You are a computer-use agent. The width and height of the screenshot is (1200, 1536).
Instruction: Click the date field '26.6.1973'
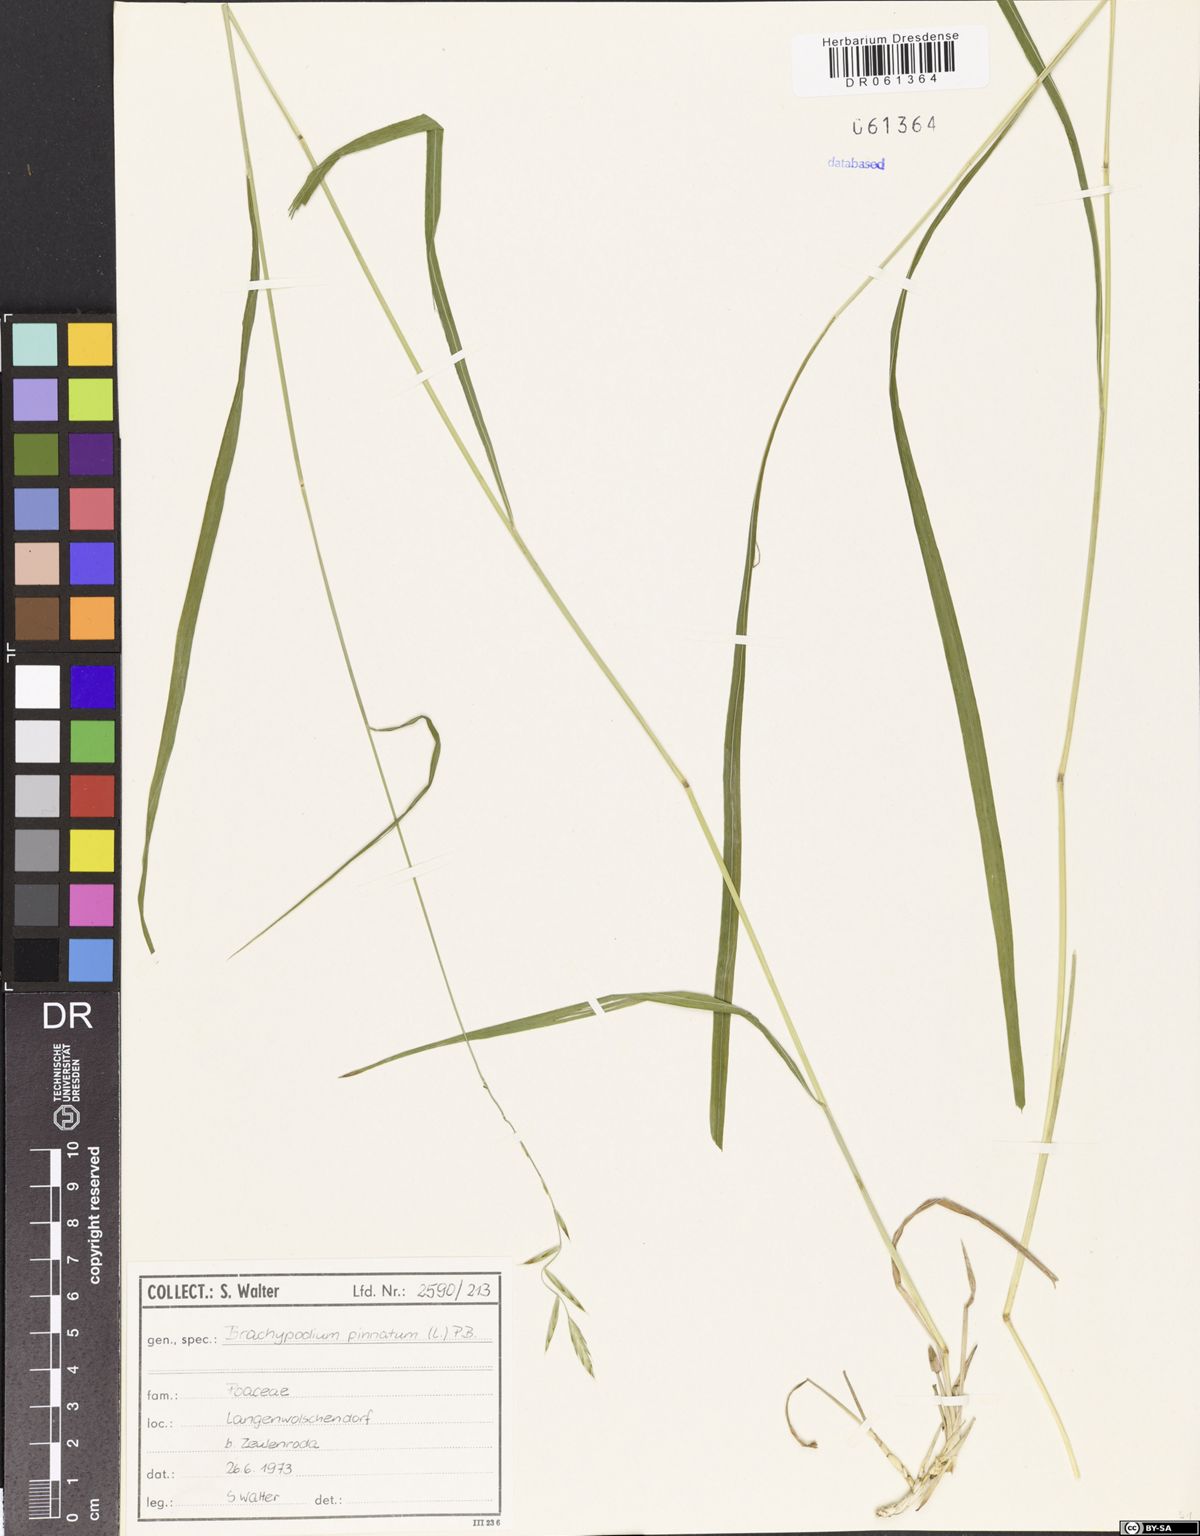point(259,1469)
